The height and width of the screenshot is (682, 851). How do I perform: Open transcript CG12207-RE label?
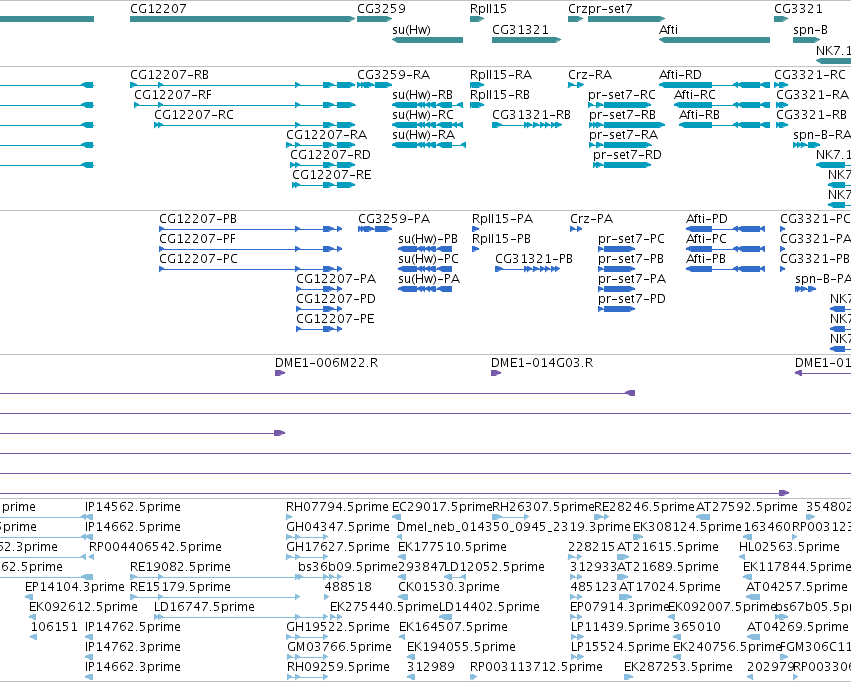click(332, 175)
